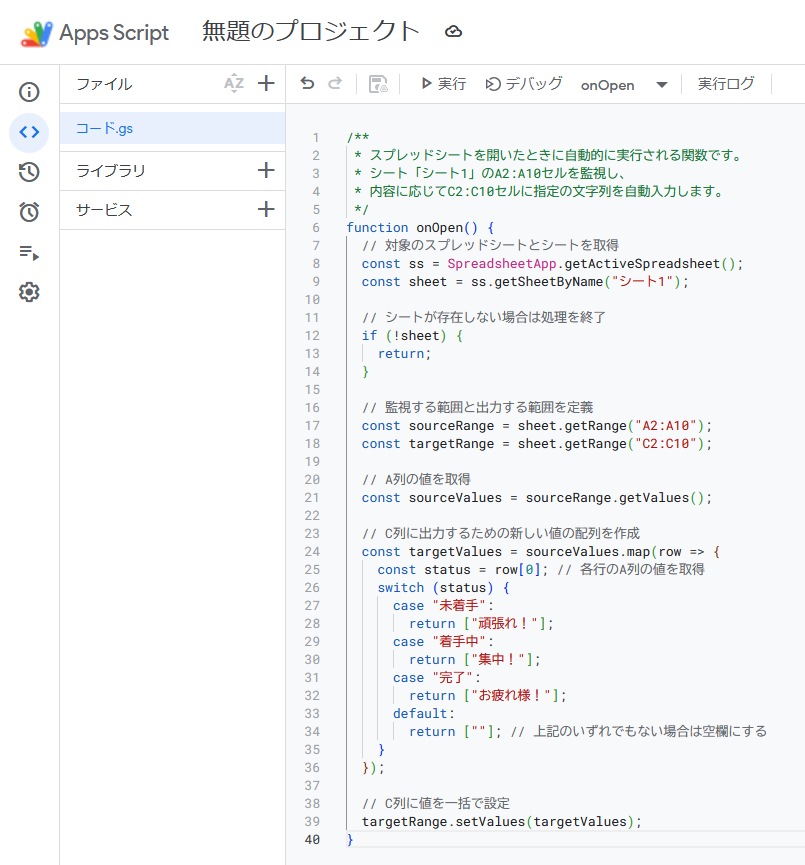Image resolution: width=805 pixels, height=865 pixels.
Task: Open the project Overview info icon
Action: [29, 92]
